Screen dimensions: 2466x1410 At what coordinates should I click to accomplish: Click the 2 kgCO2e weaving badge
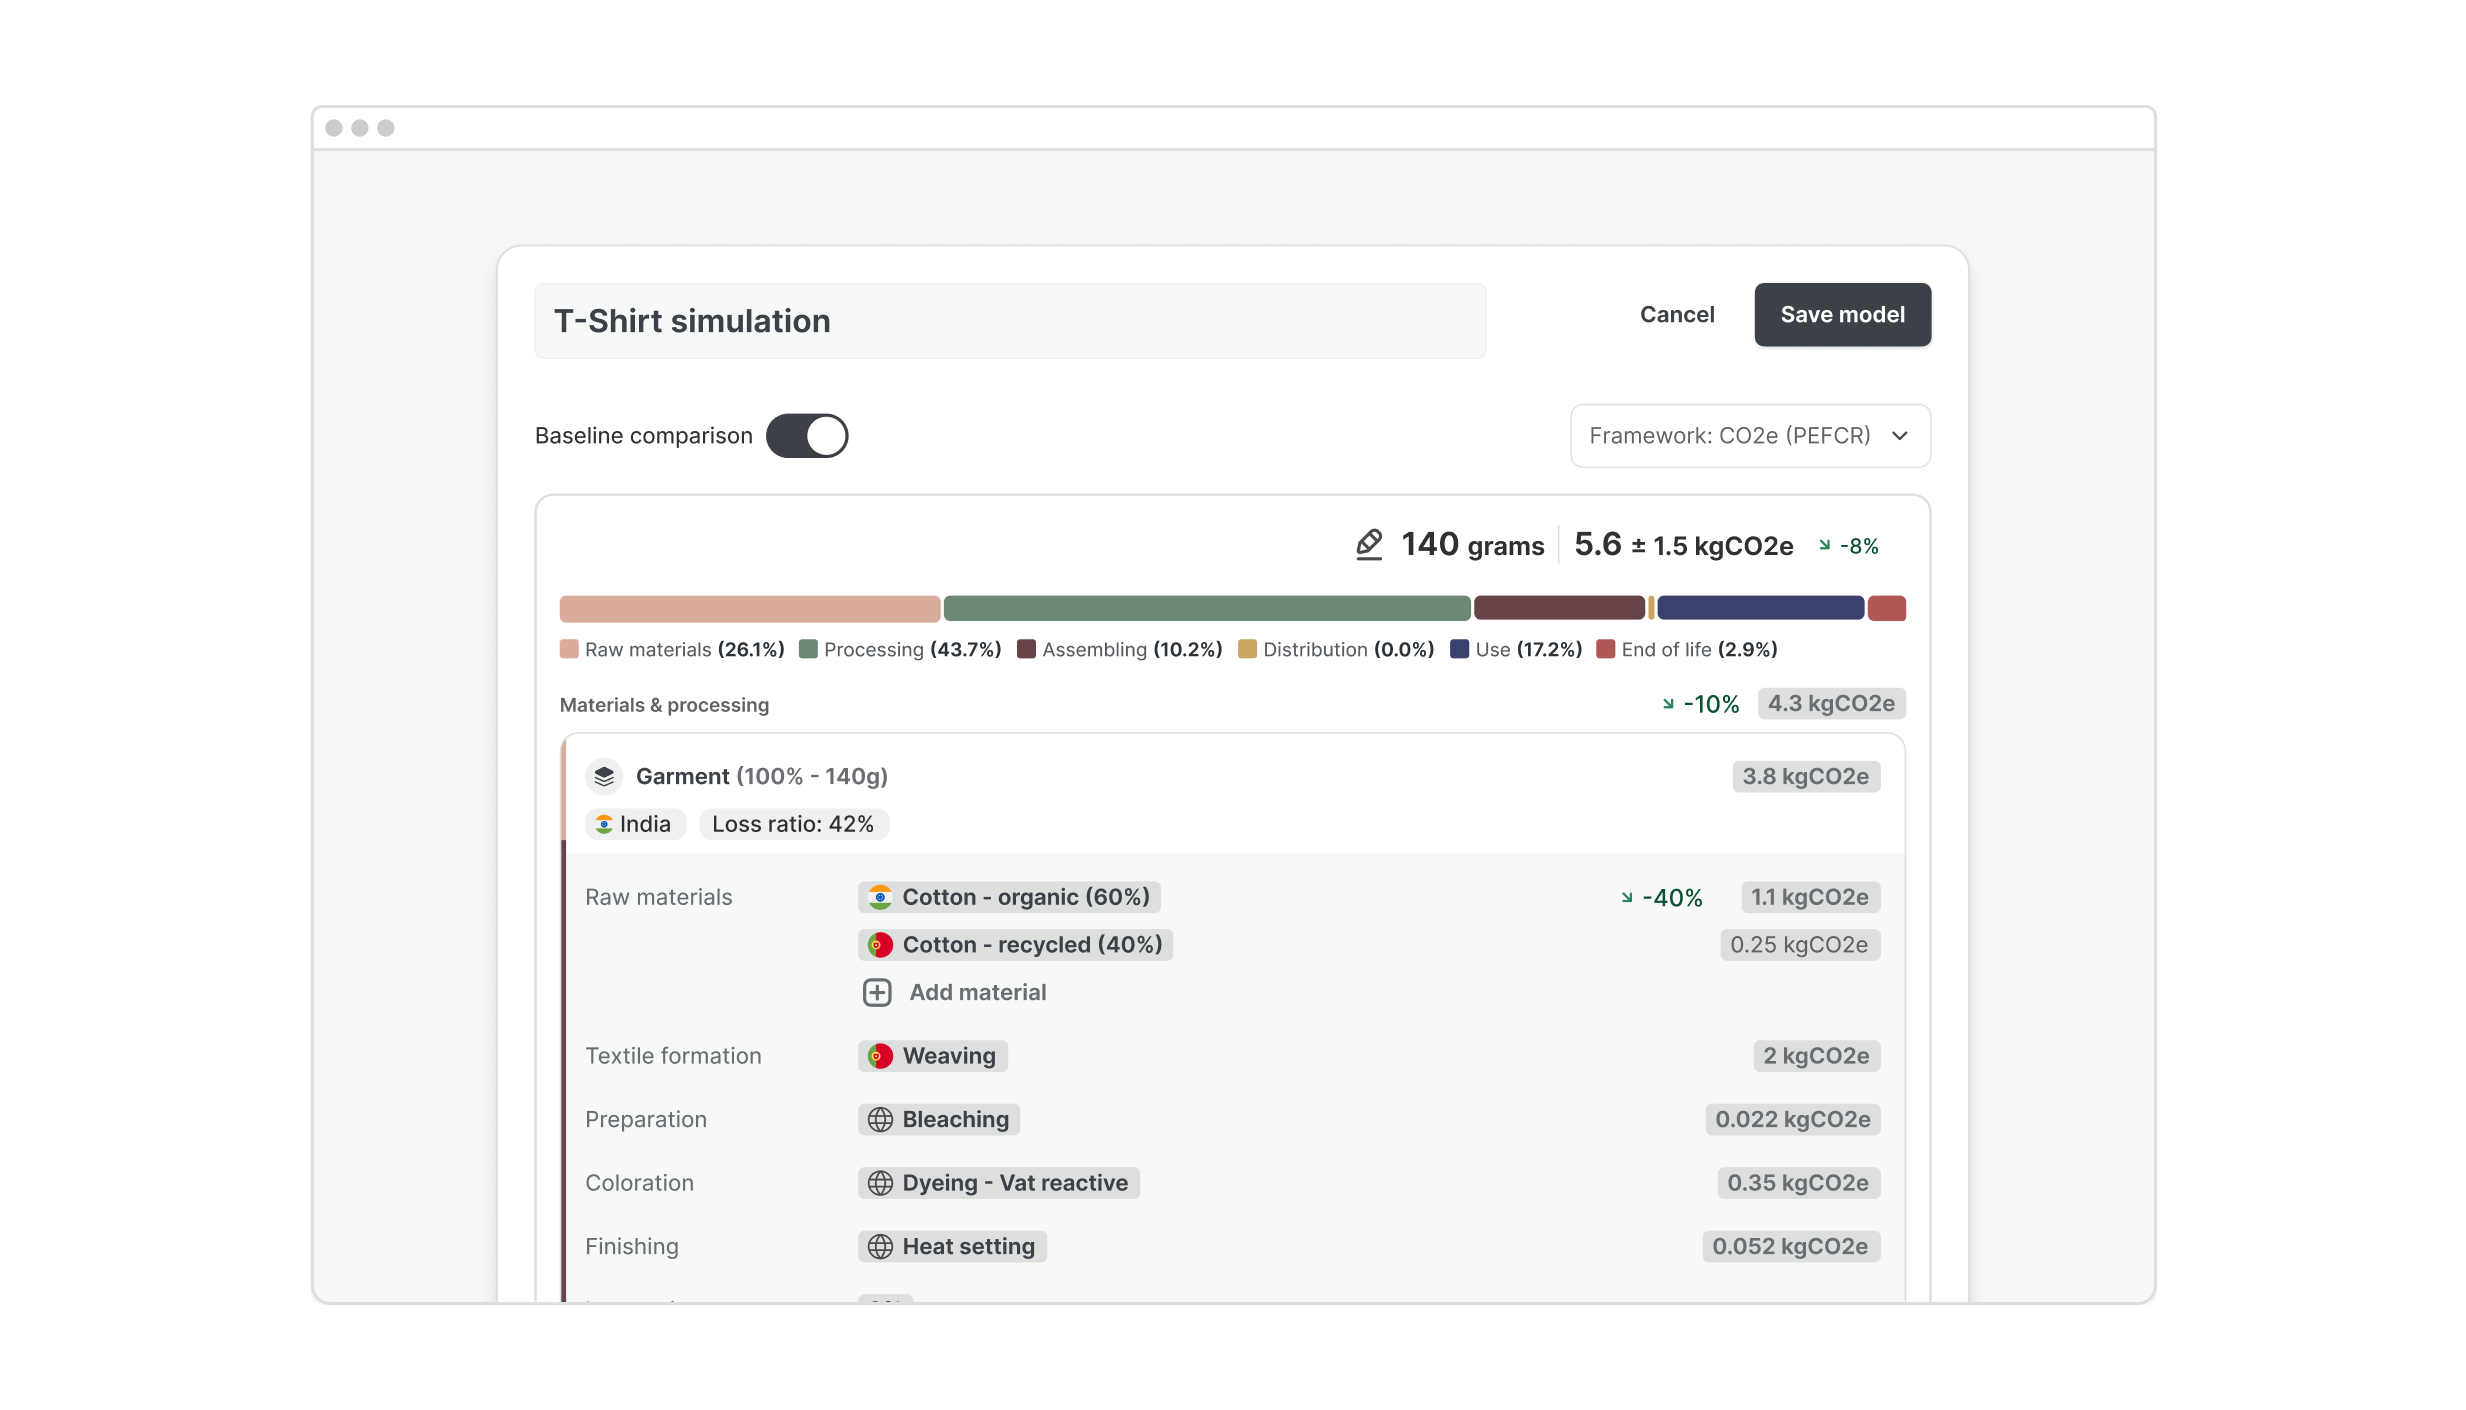coord(1816,1056)
